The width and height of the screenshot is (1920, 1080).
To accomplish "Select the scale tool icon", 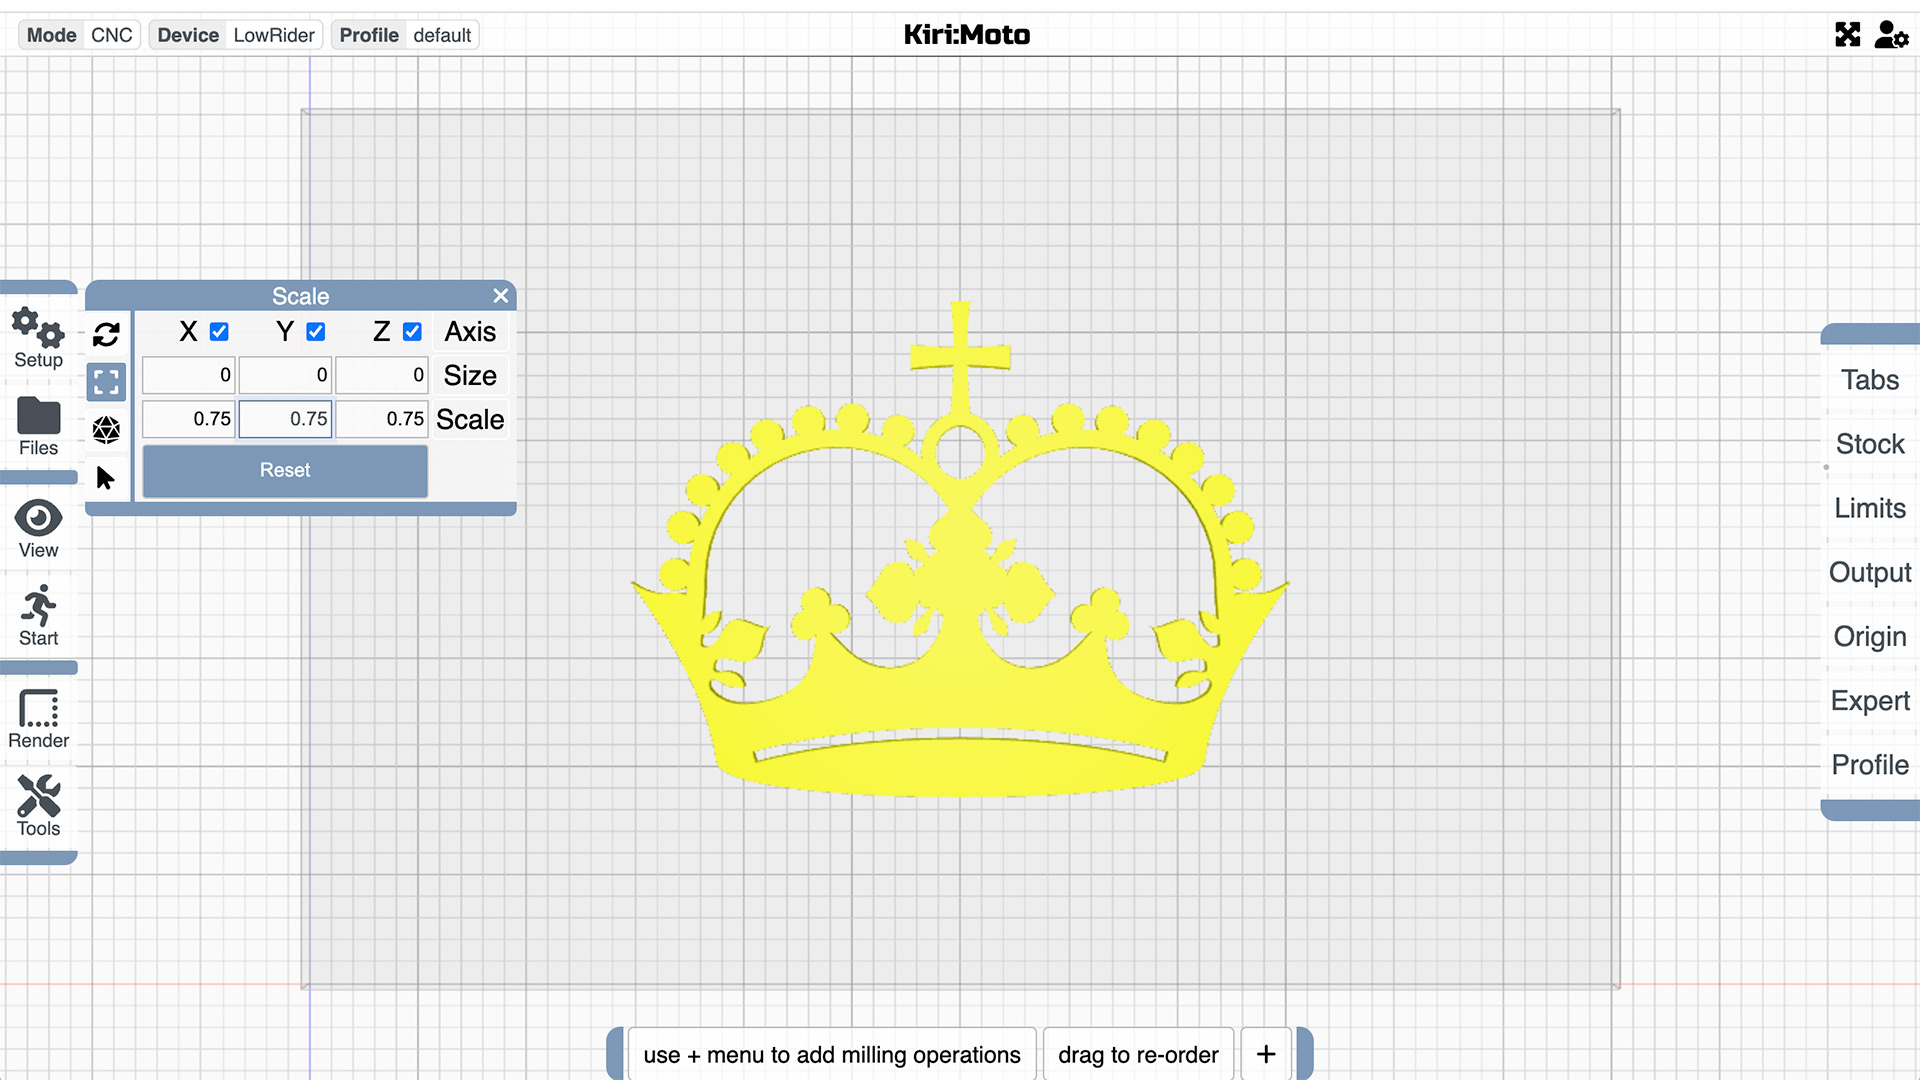I will click(106, 382).
